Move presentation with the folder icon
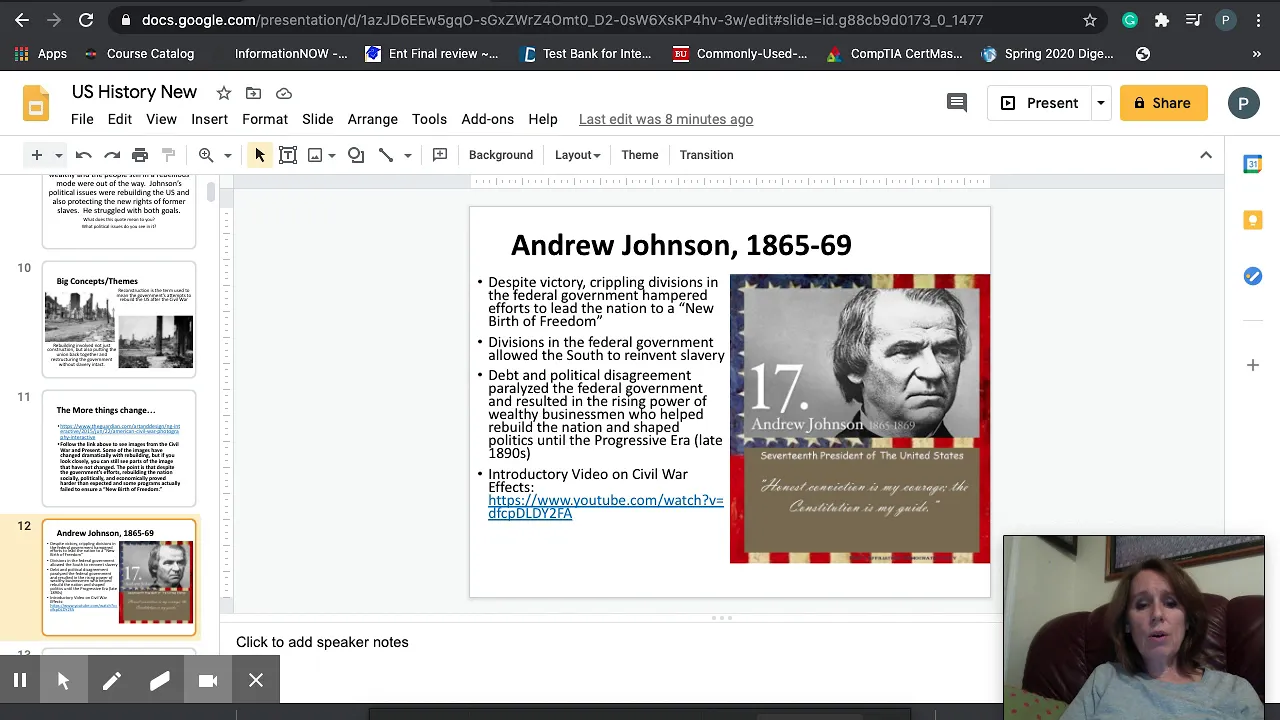The width and height of the screenshot is (1280, 720). click(254, 93)
